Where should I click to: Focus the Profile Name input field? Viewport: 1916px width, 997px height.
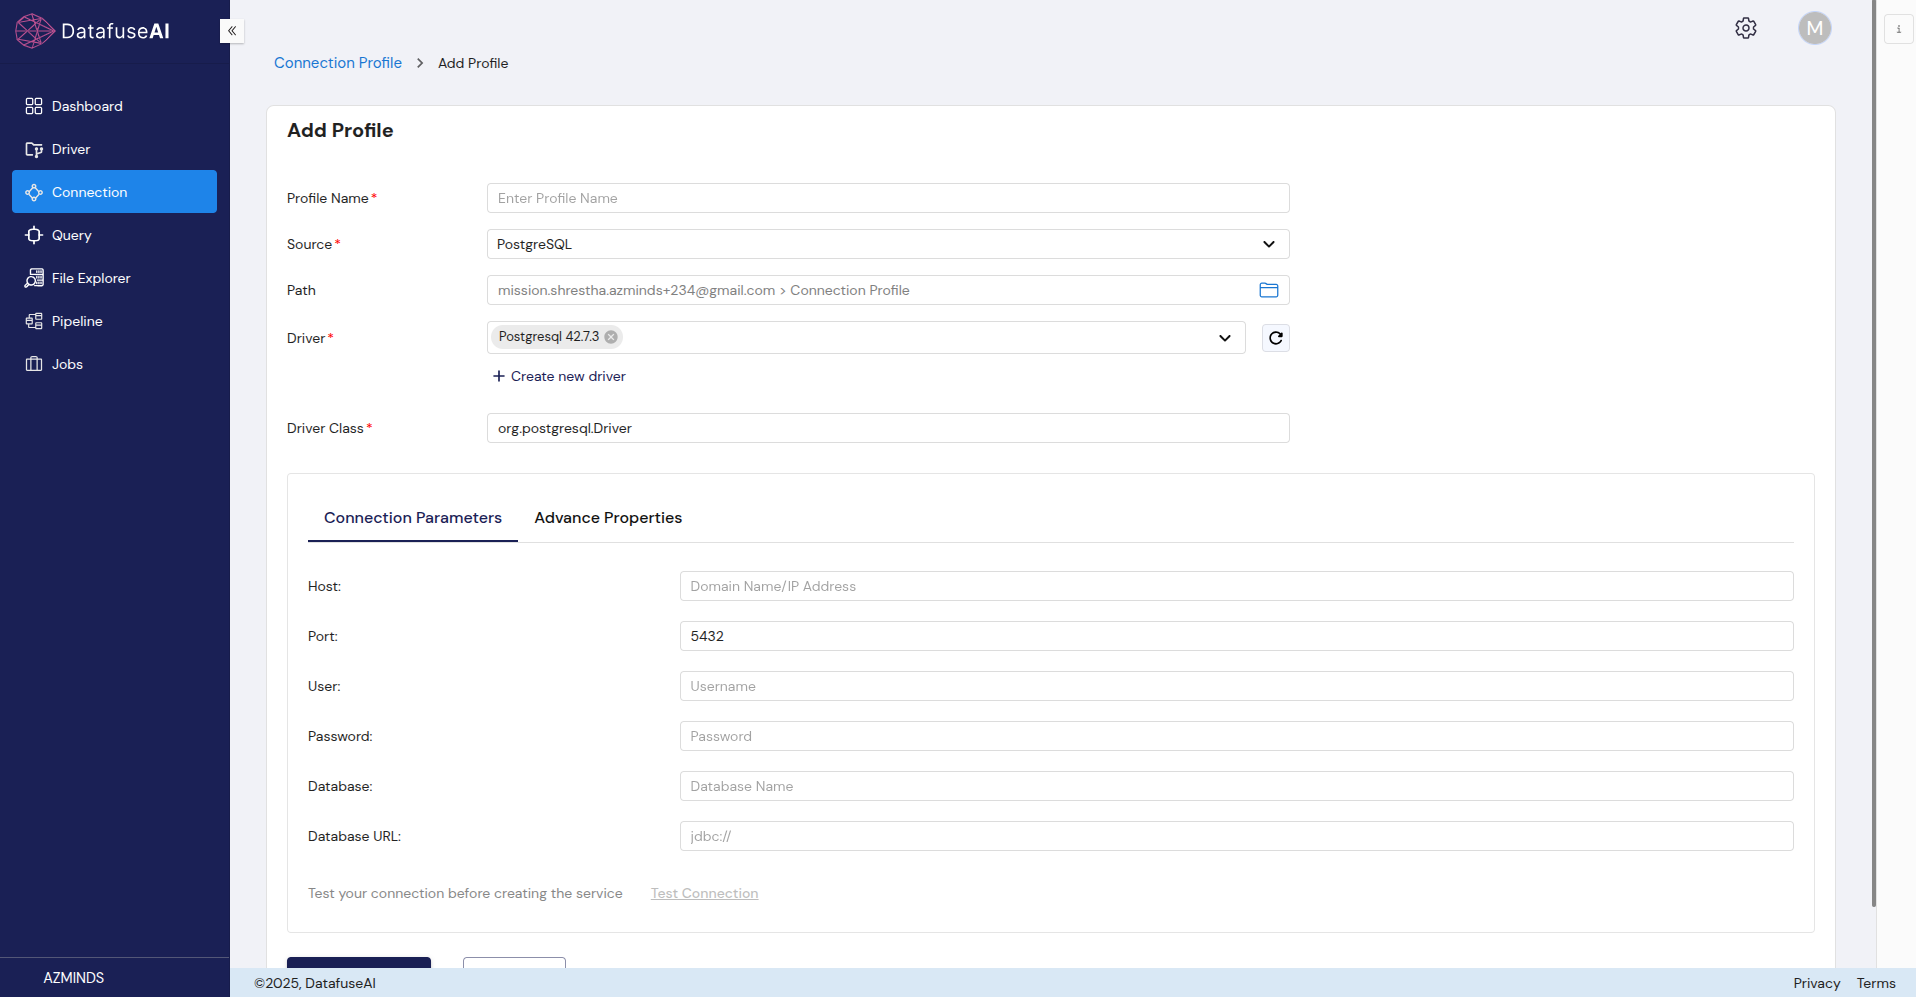coord(887,198)
